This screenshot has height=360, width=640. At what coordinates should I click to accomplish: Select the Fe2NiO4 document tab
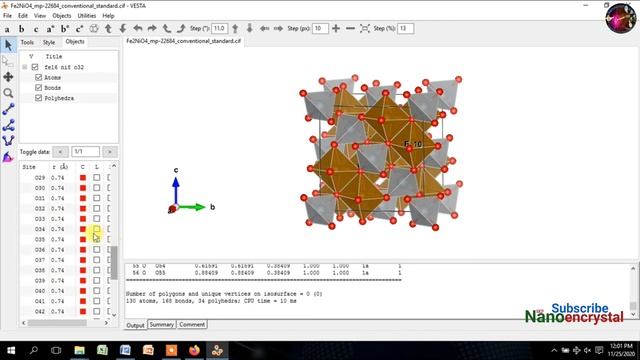[183, 41]
